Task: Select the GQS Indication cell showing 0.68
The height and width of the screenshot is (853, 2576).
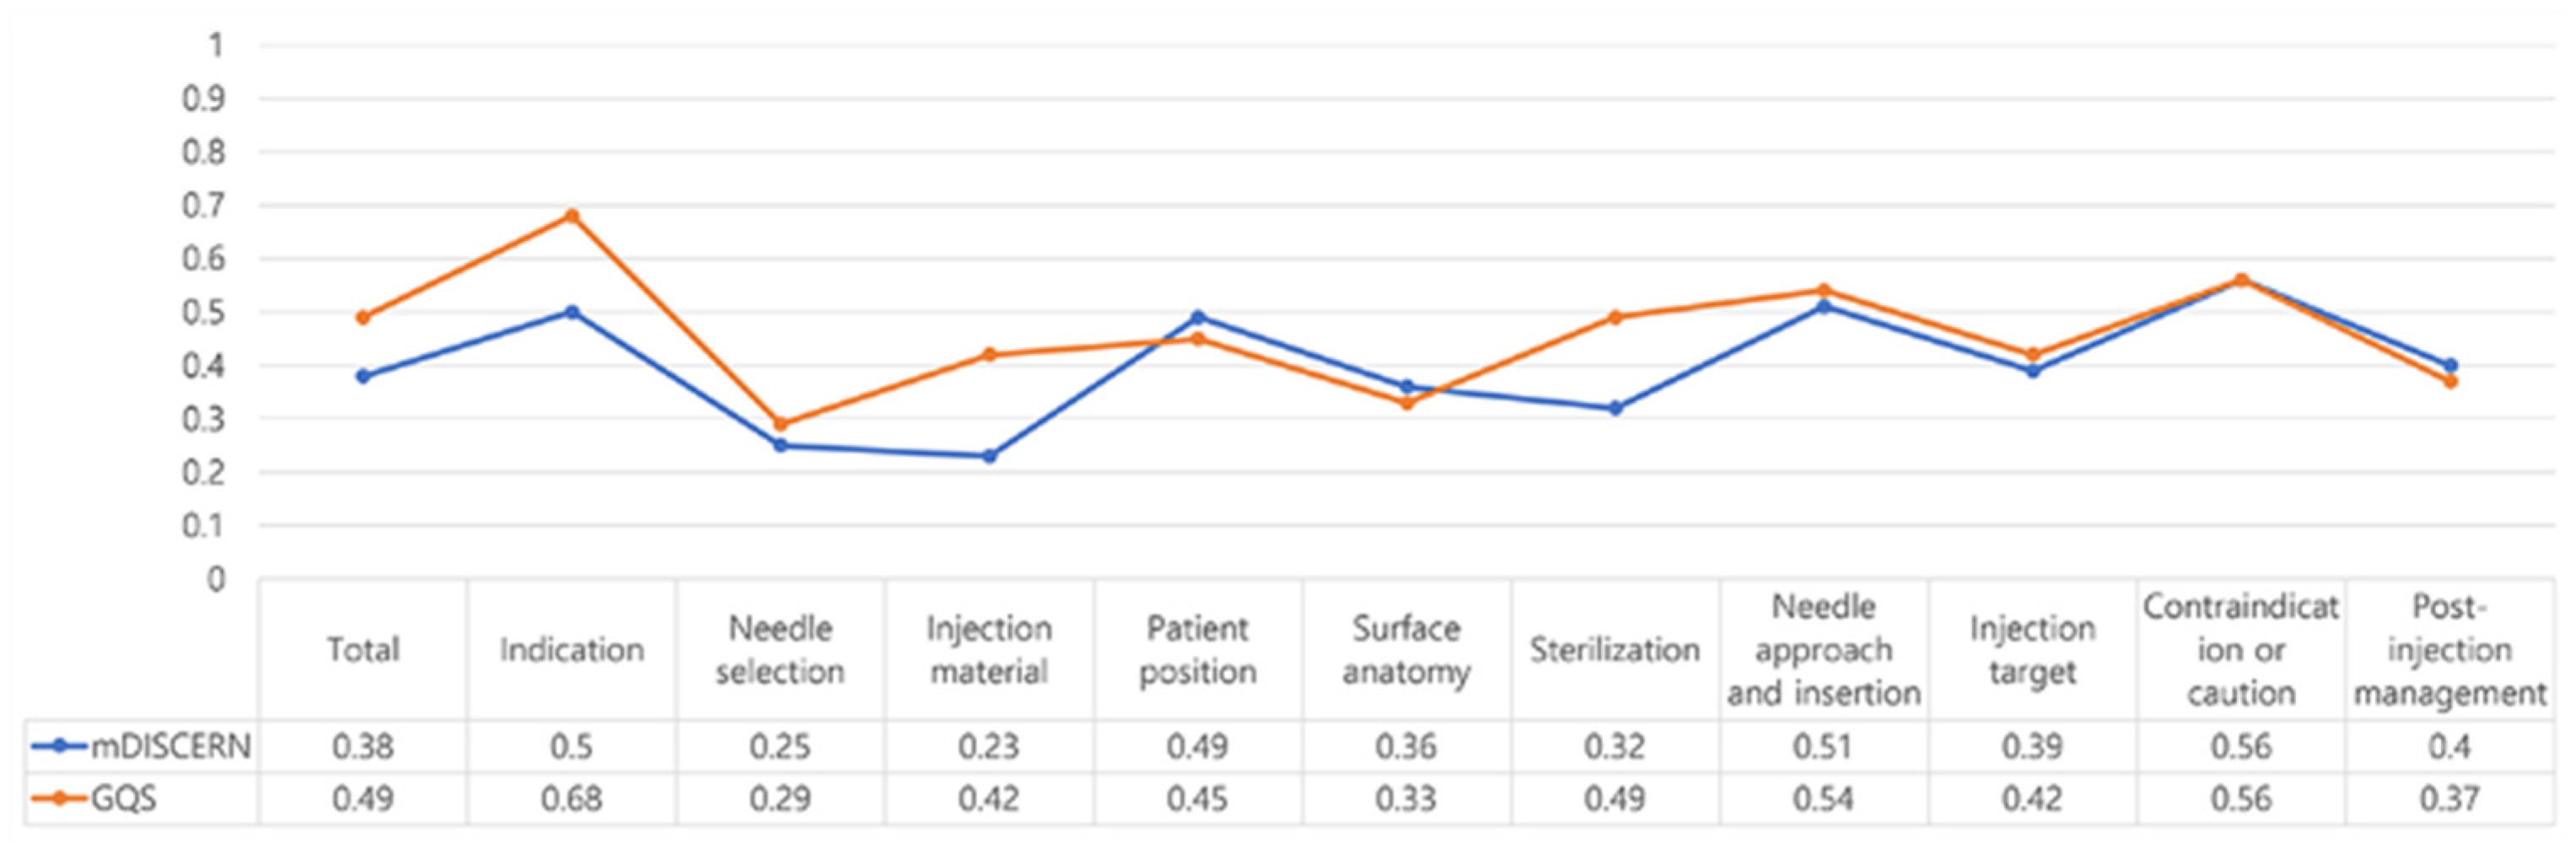Action: [x=572, y=799]
